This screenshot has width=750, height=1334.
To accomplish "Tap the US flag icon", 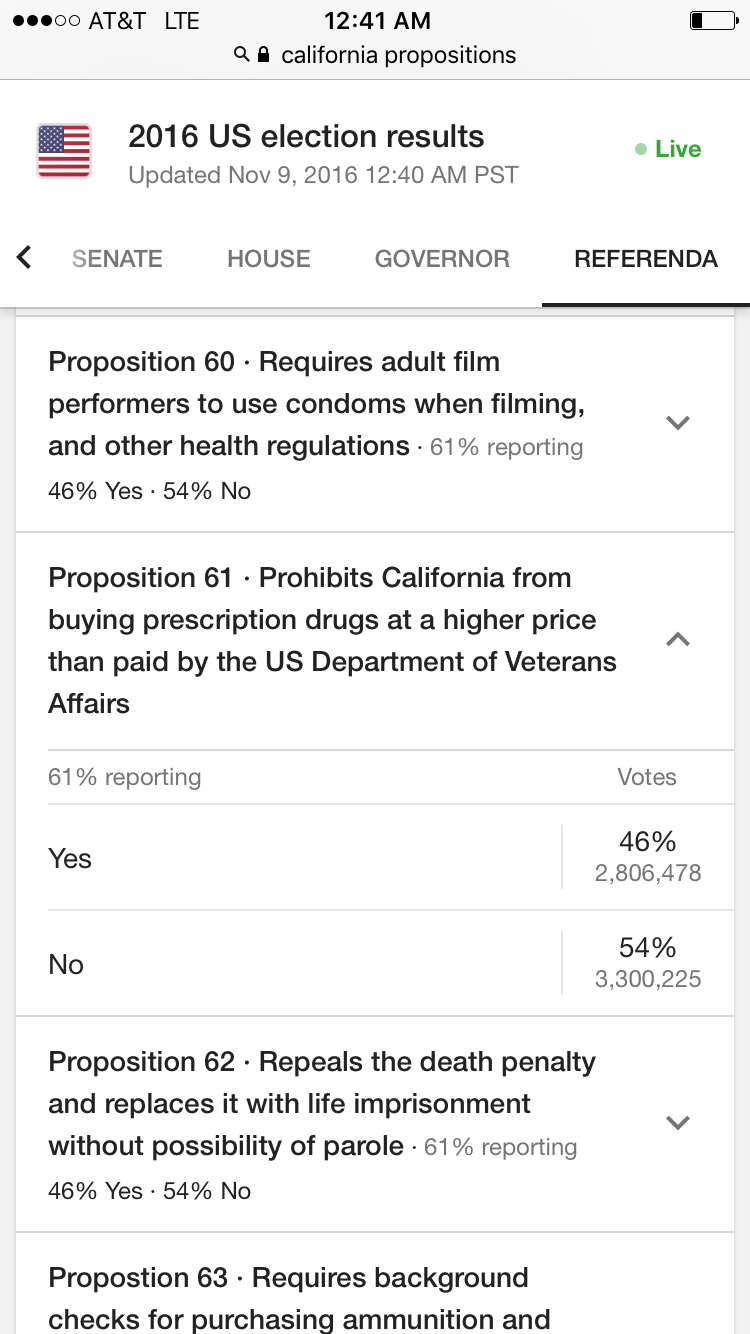I will [x=64, y=151].
